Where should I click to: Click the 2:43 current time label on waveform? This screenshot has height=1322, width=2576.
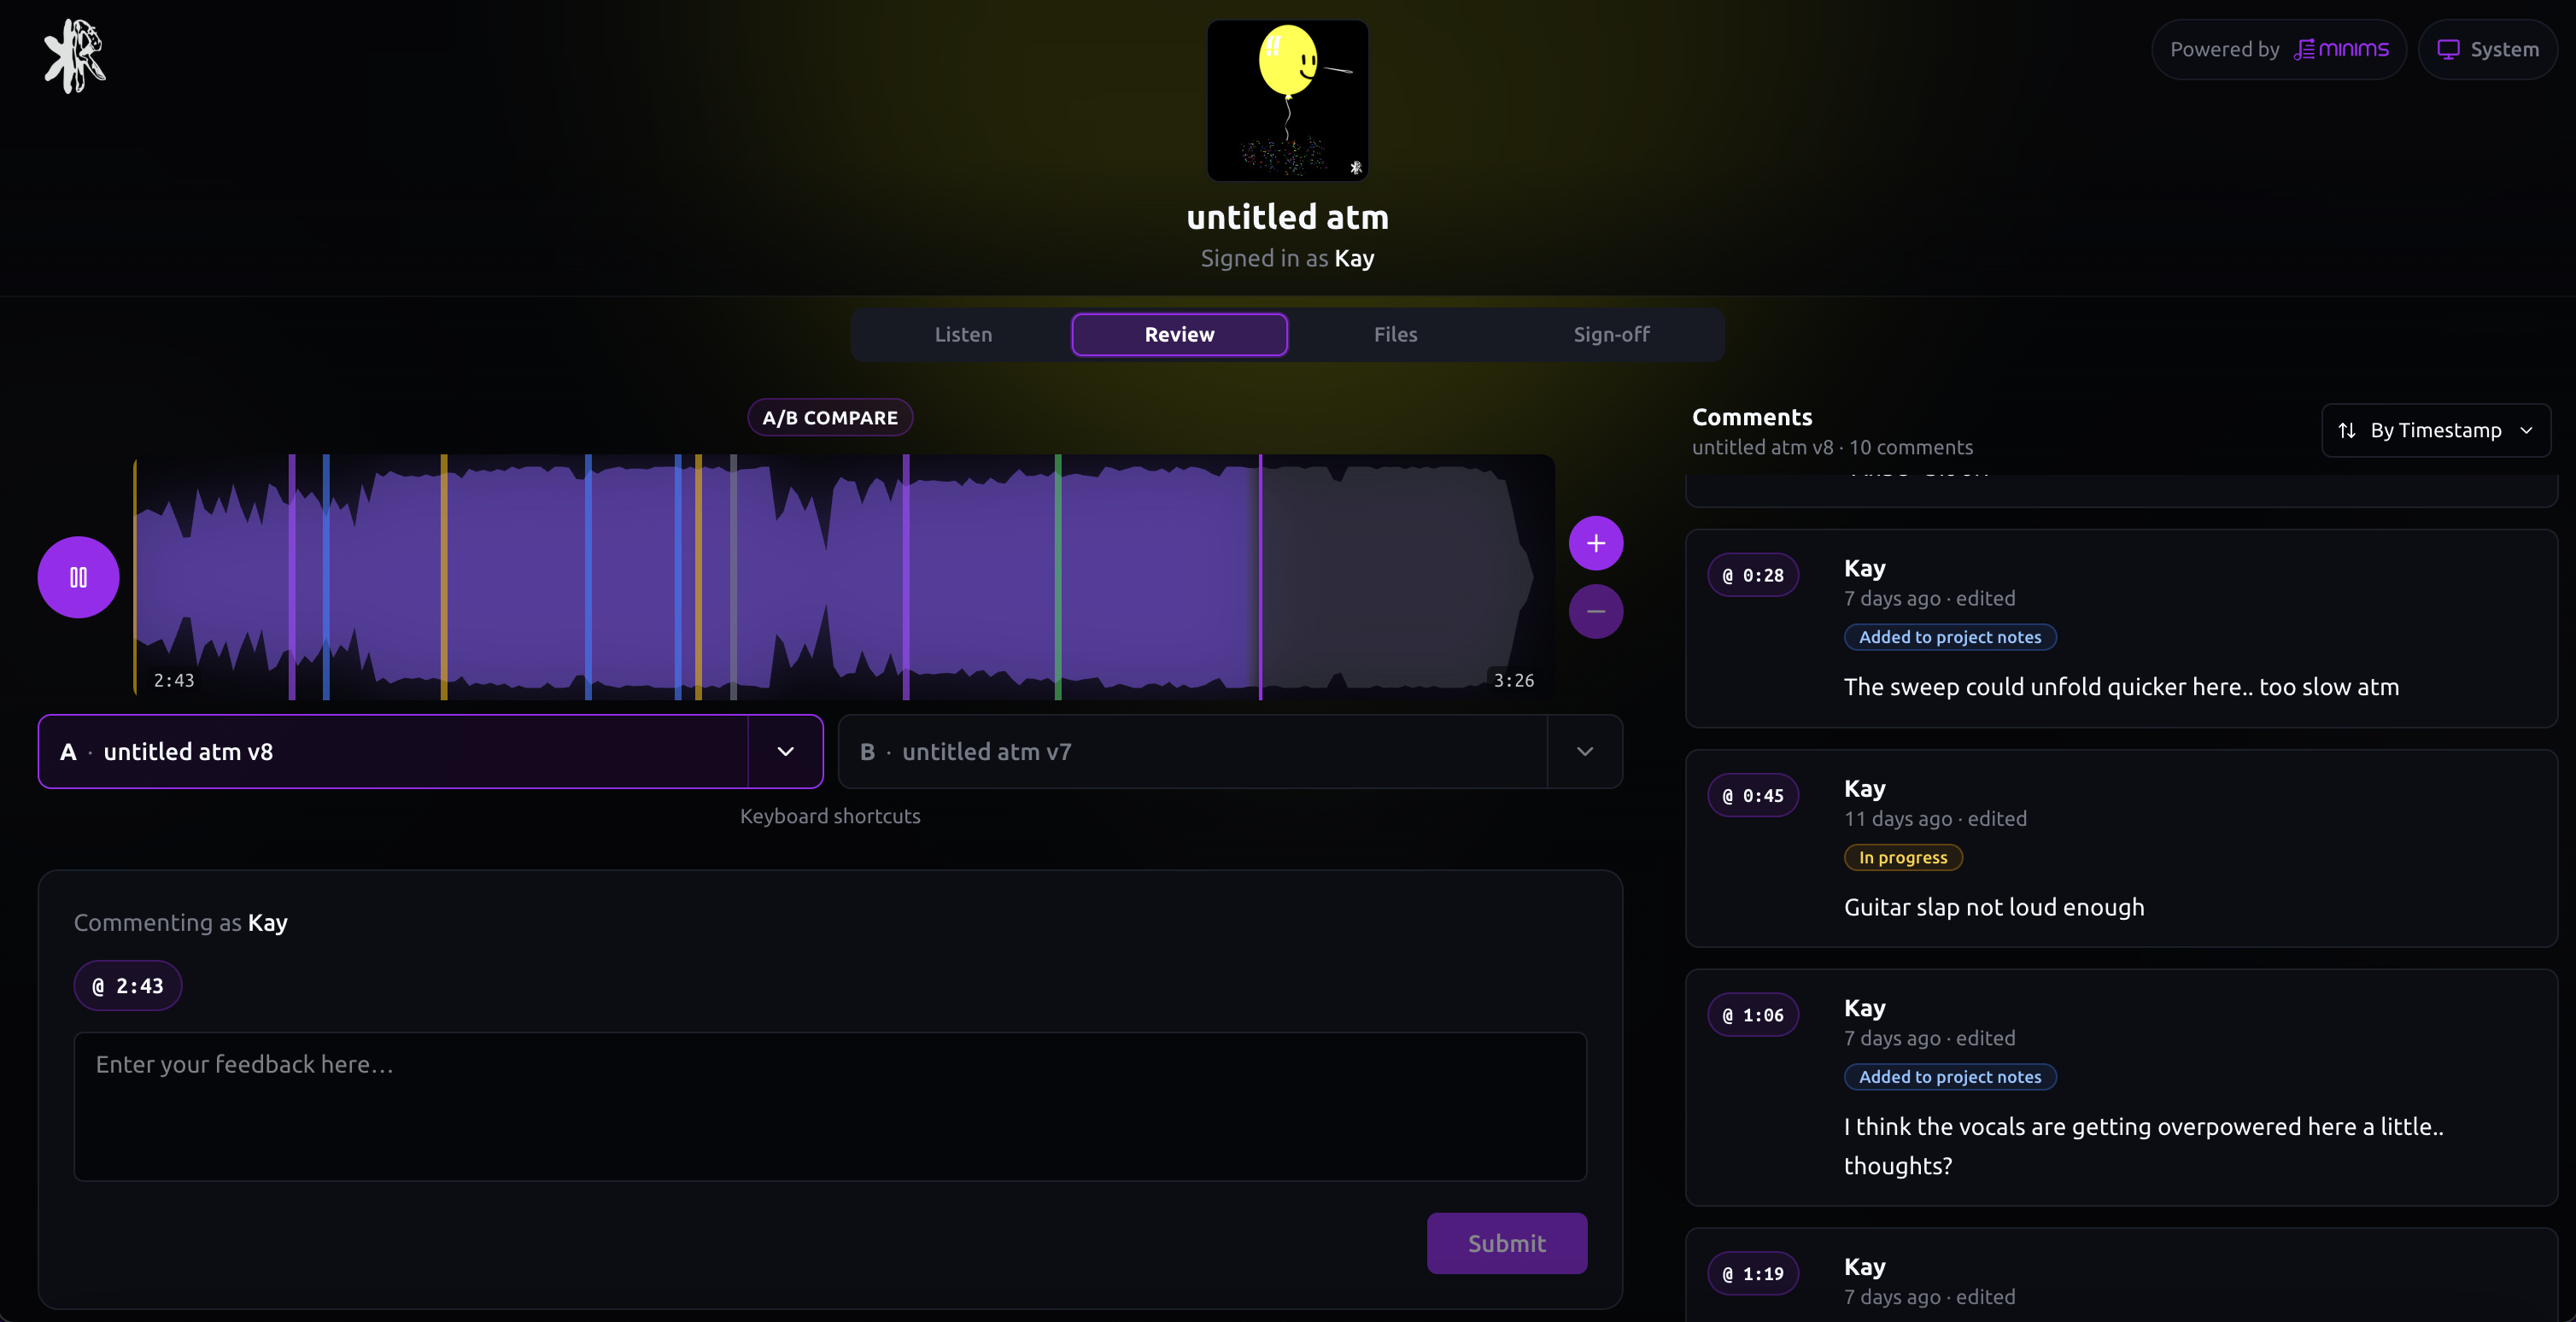pos(174,681)
